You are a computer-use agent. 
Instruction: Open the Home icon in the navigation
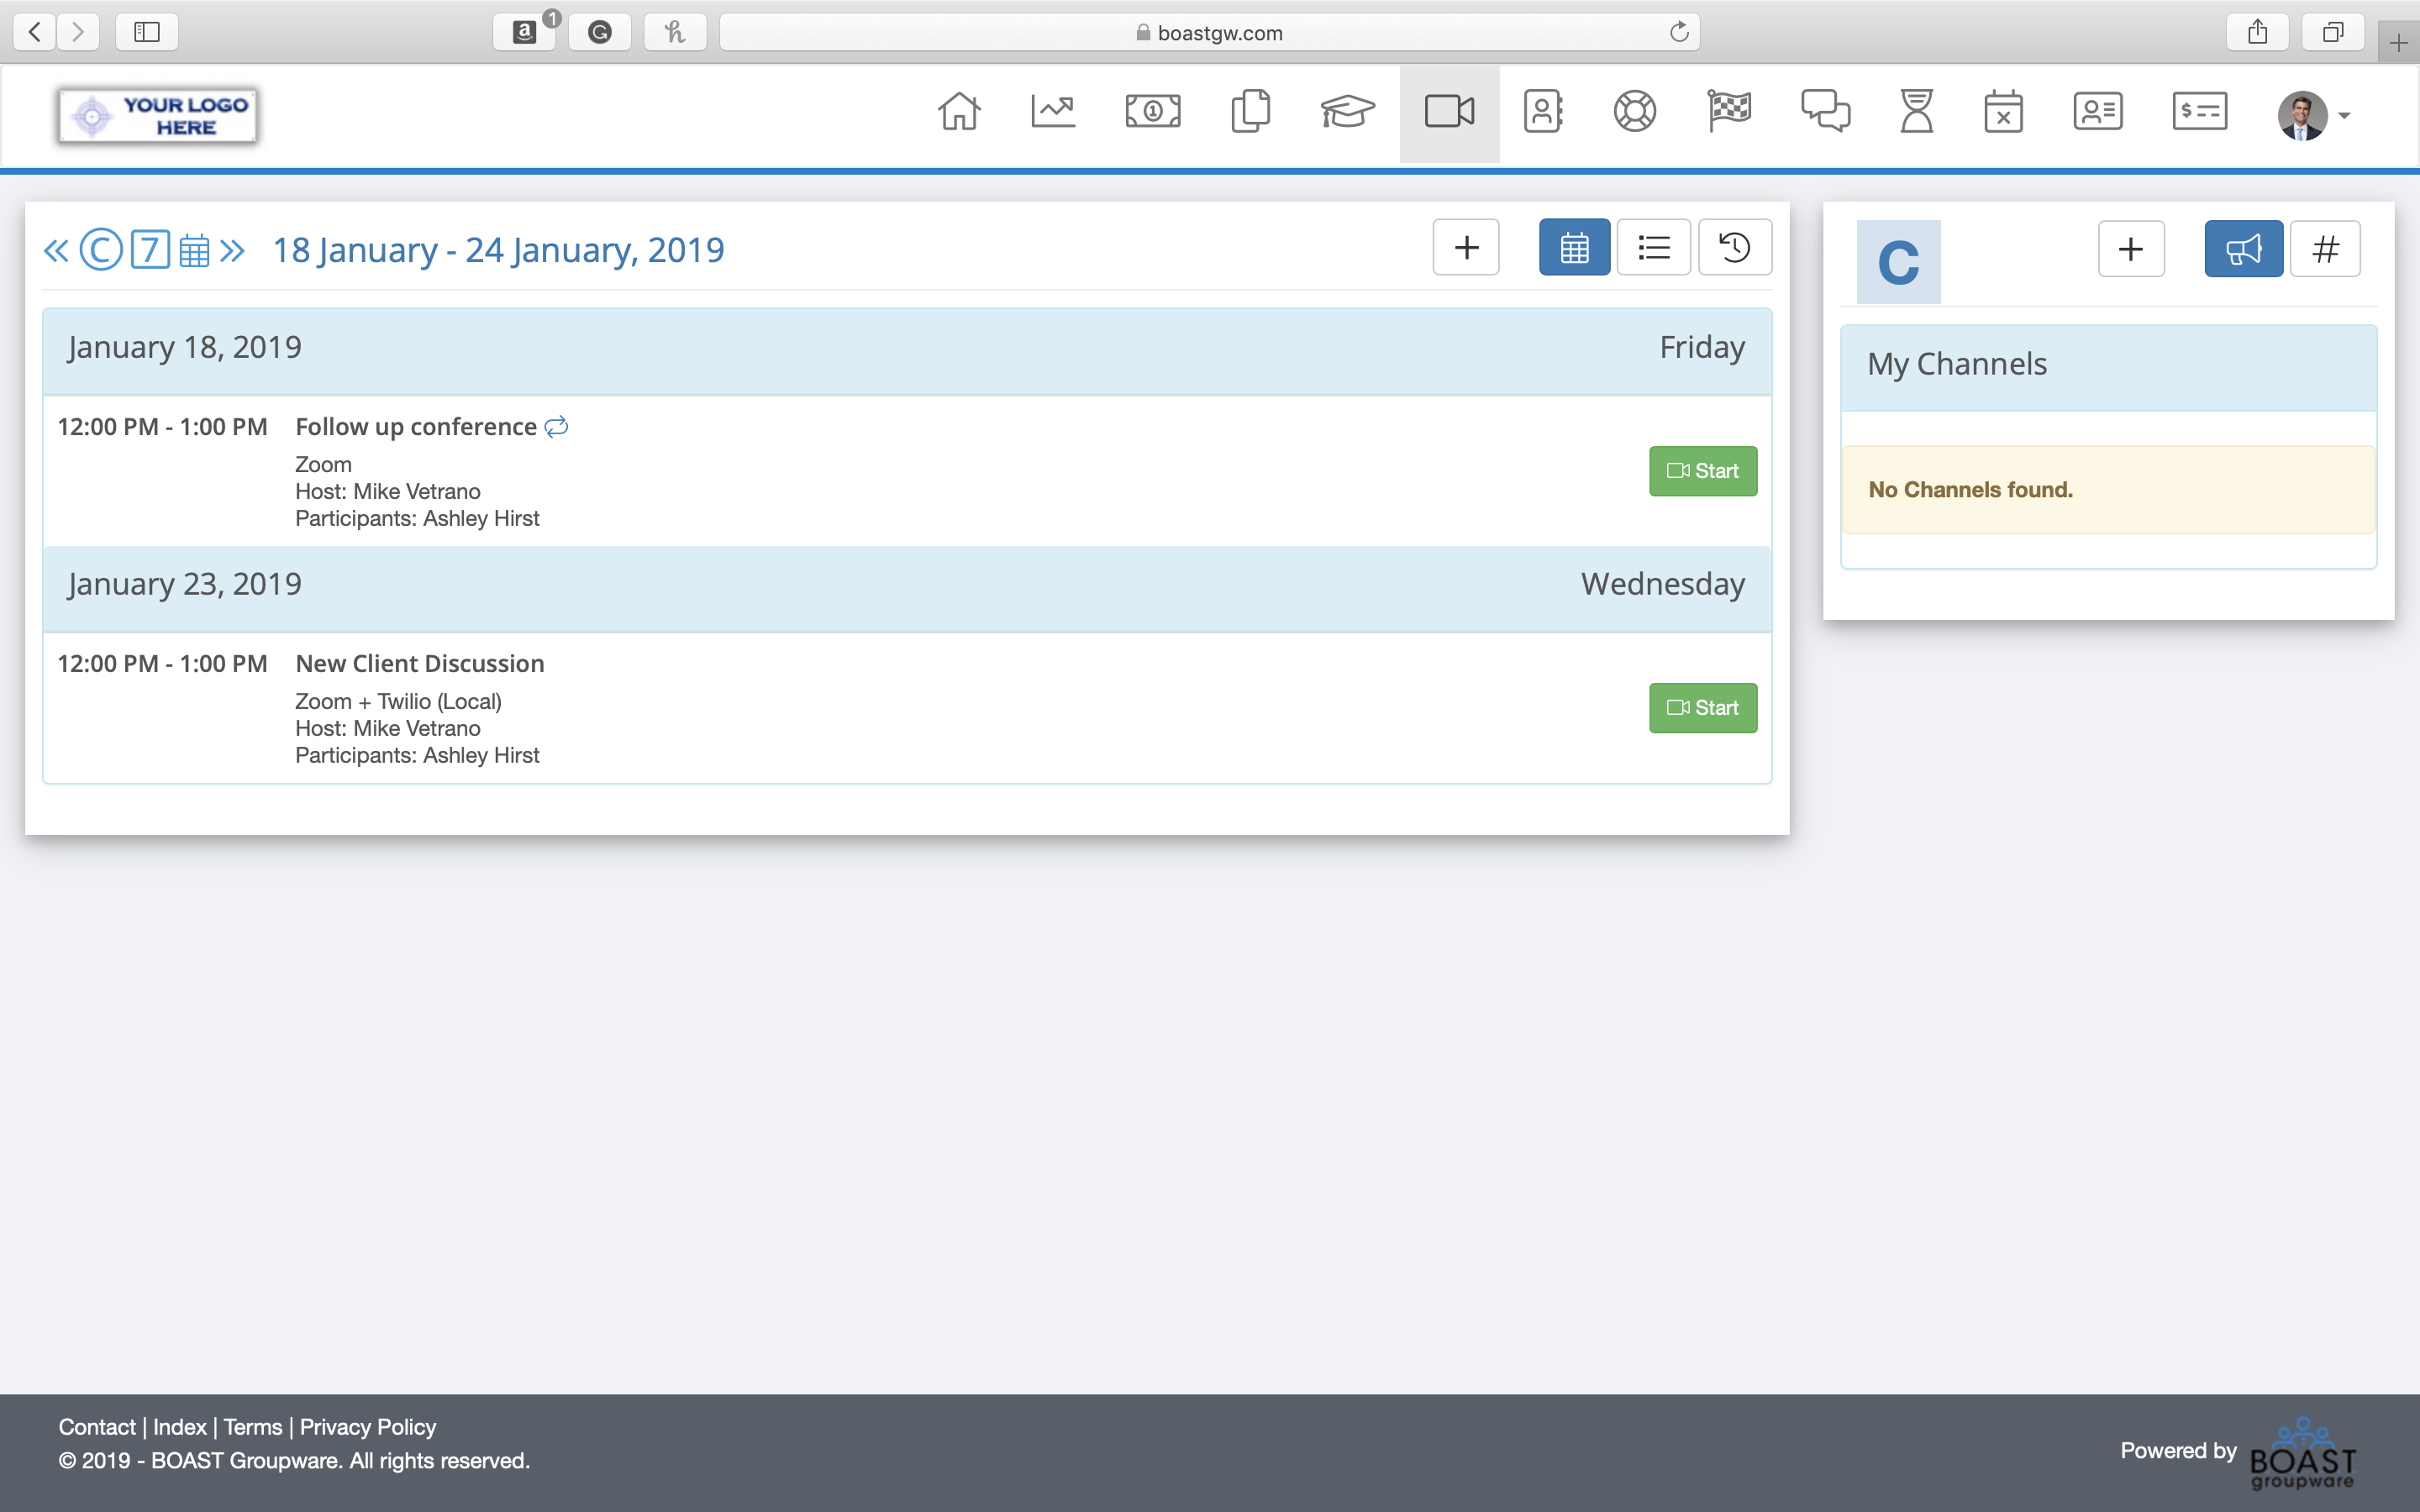pos(958,111)
